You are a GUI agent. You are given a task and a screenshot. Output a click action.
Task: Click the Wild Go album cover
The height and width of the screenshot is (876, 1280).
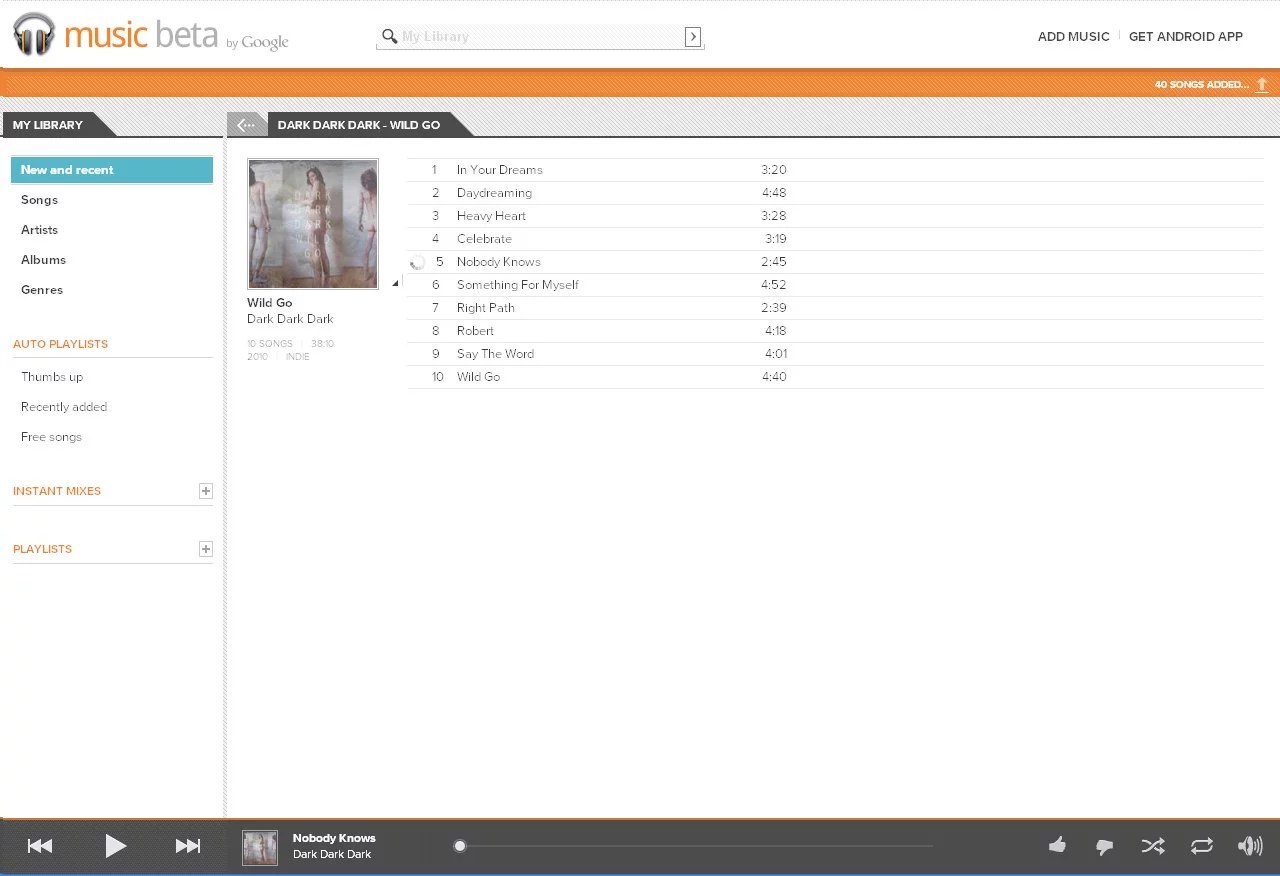click(x=313, y=224)
